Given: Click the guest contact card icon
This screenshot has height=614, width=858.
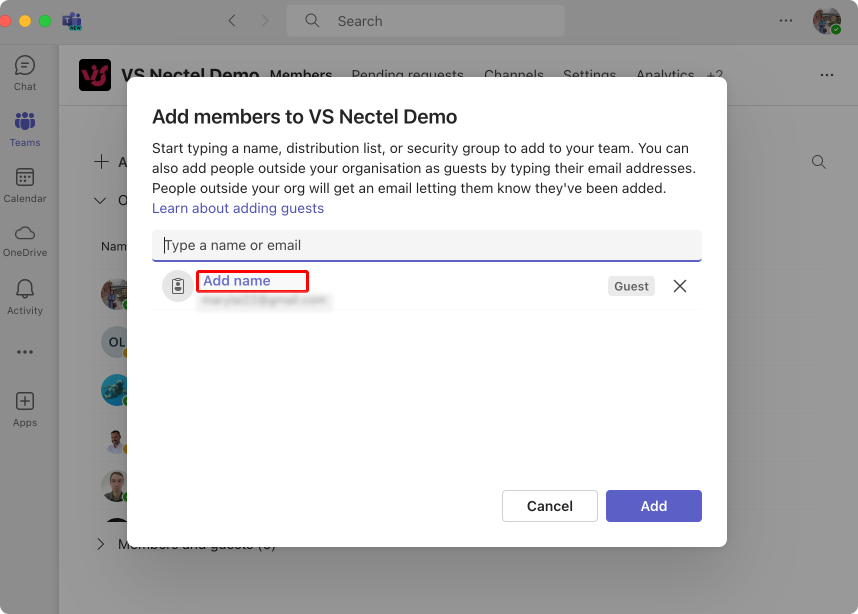Looking at the screenshot, I should (x=177, y=286).
